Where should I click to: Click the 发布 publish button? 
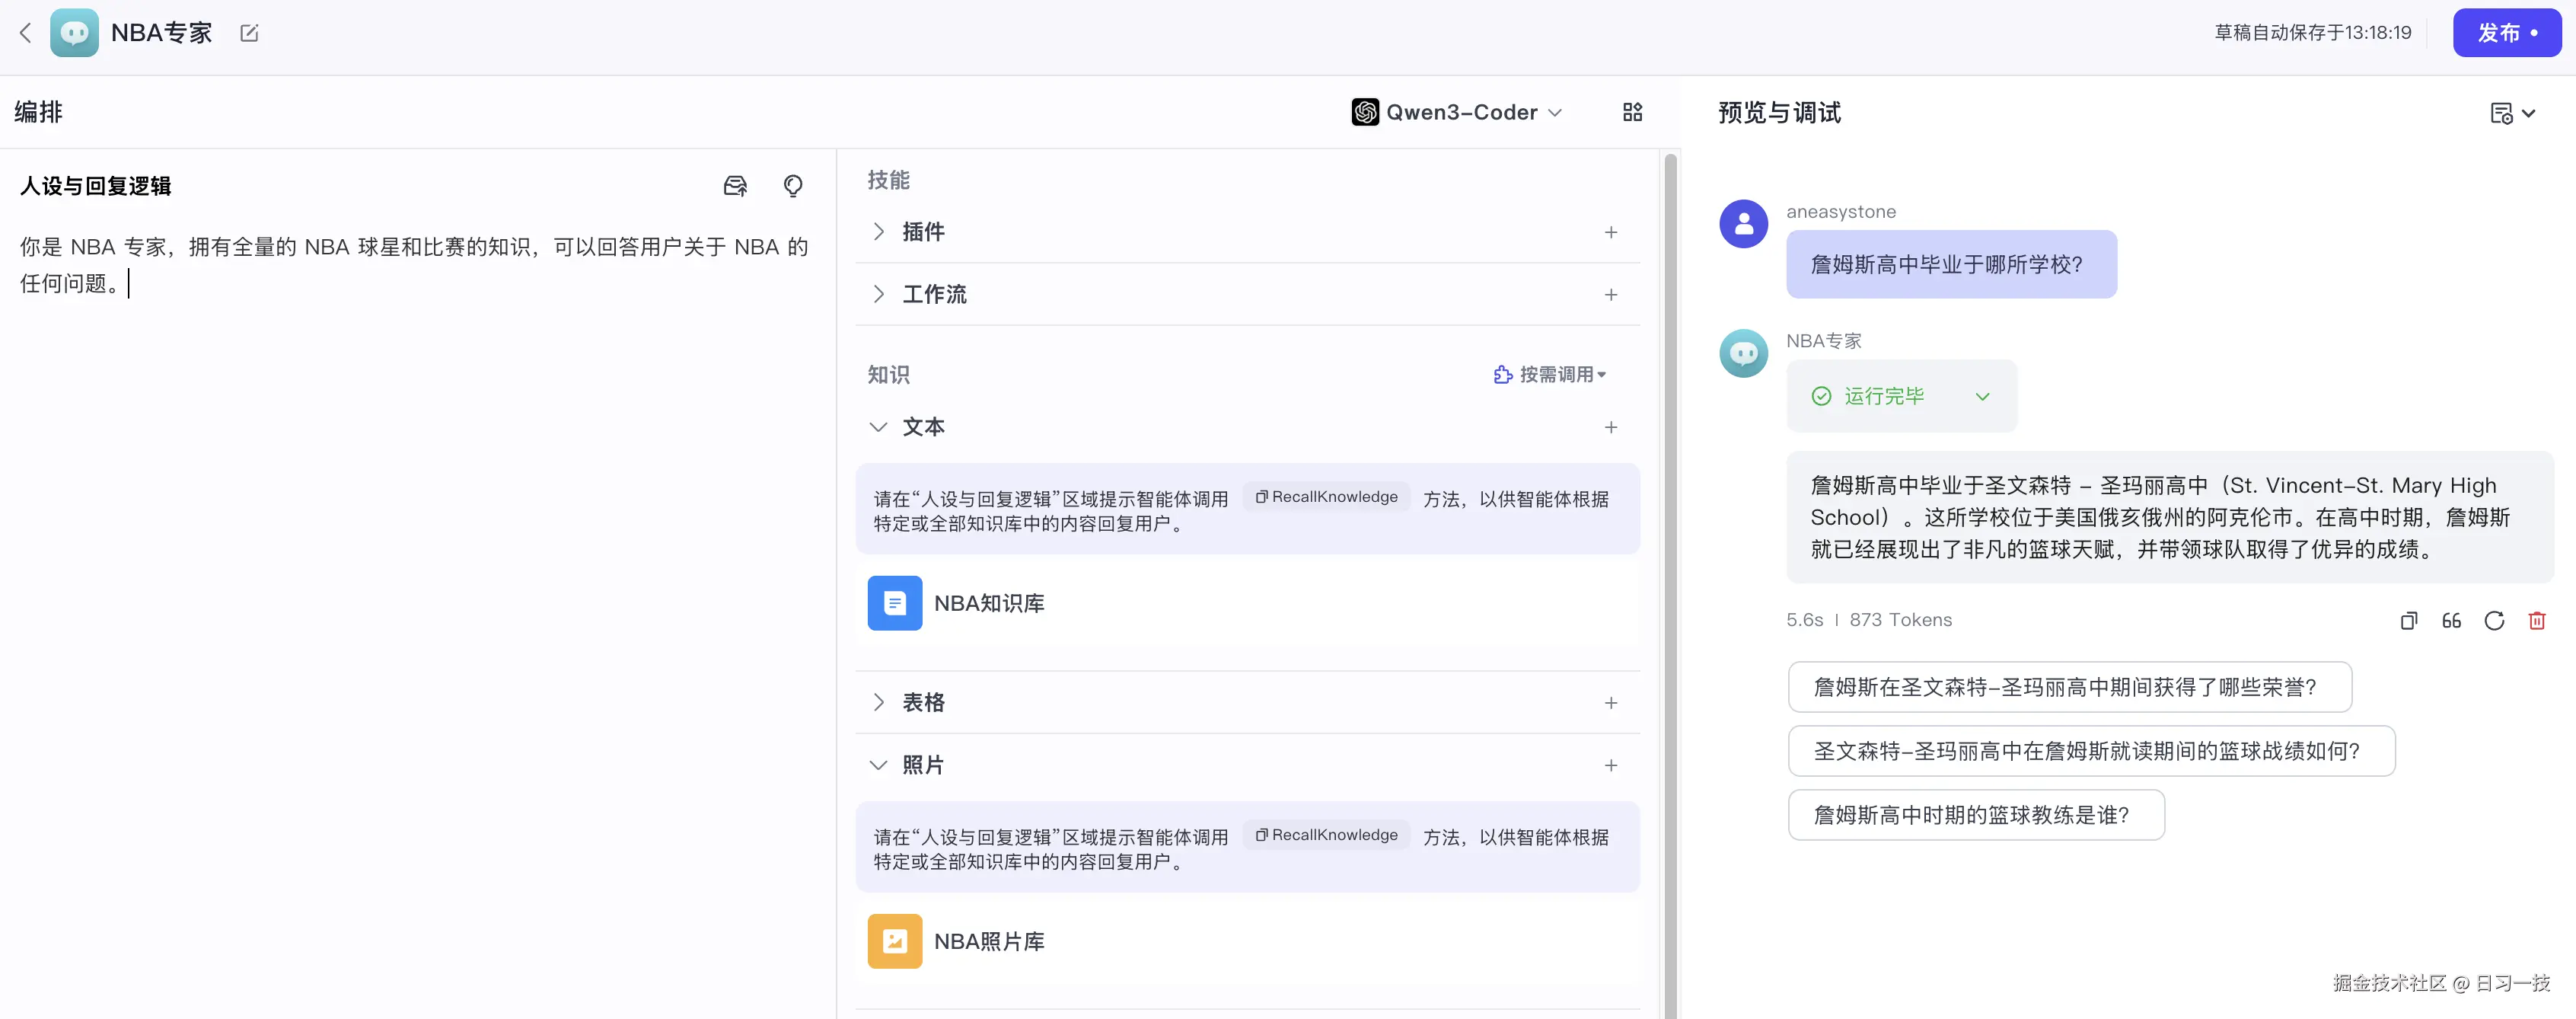pos(2505,33)
